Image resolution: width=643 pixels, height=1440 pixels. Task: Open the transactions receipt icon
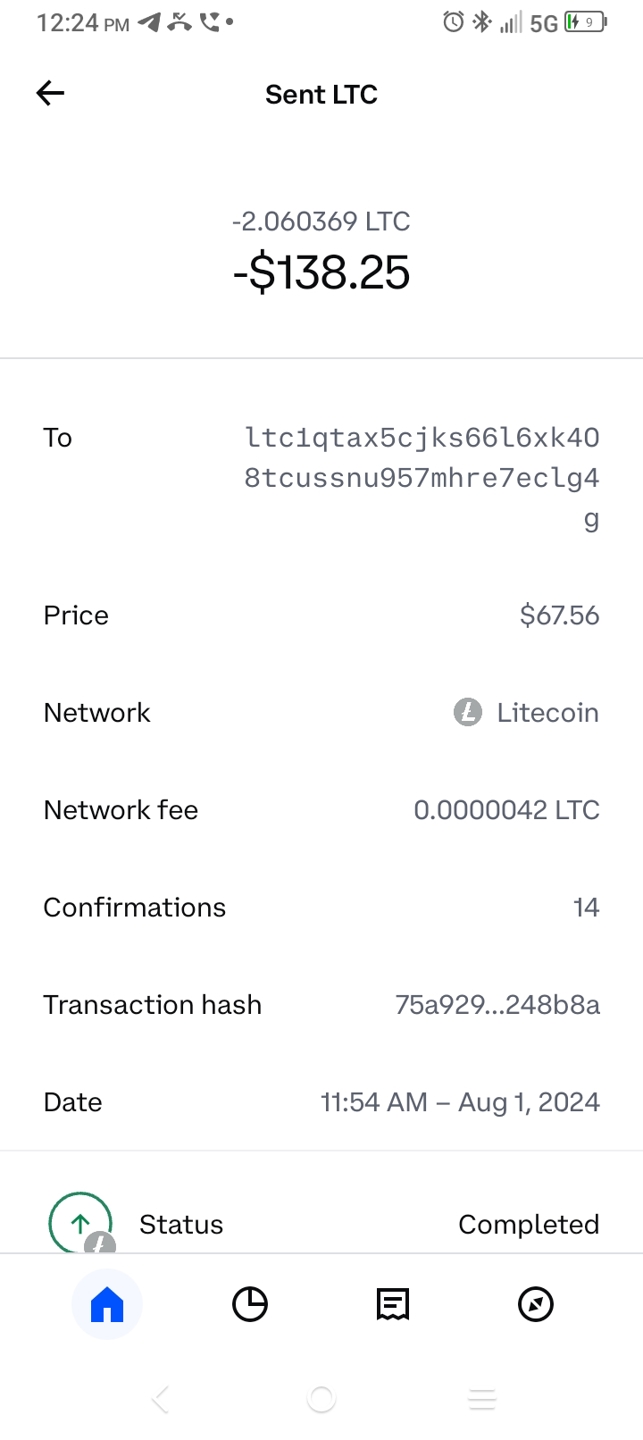(393, 1304)
